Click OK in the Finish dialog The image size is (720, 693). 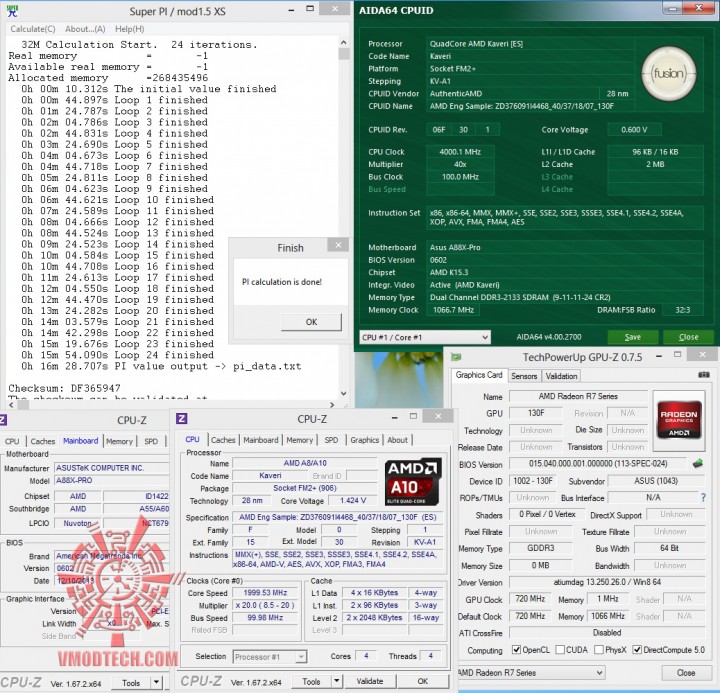pos(311,322)
